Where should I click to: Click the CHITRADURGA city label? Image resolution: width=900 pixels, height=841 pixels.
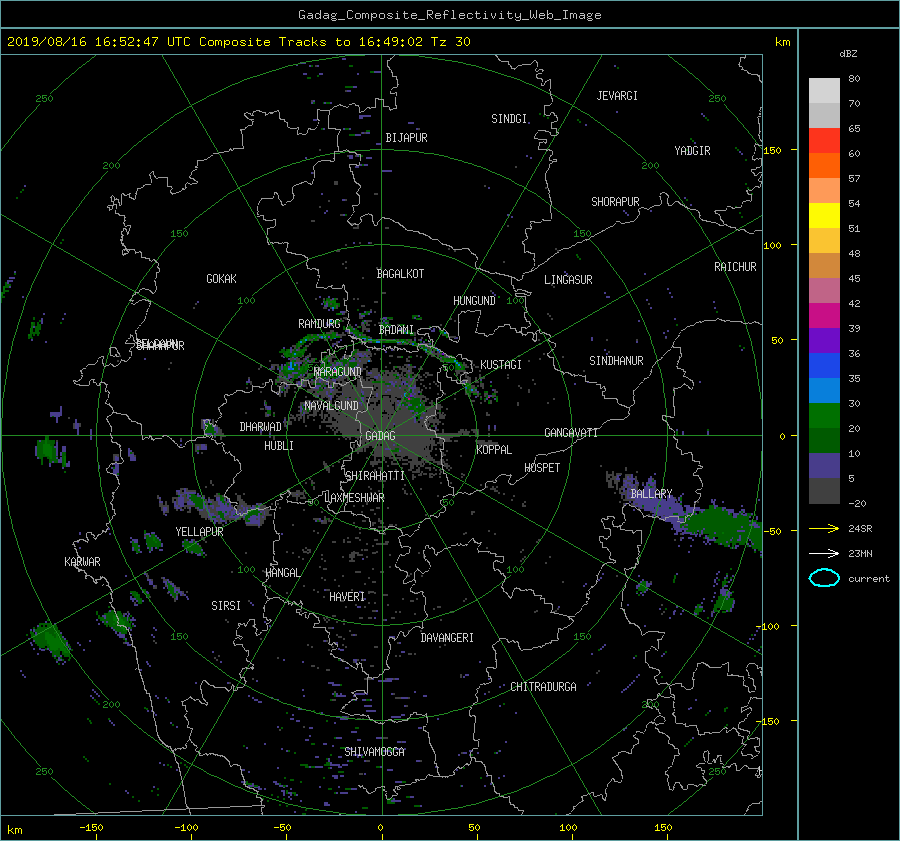[543, 687]
